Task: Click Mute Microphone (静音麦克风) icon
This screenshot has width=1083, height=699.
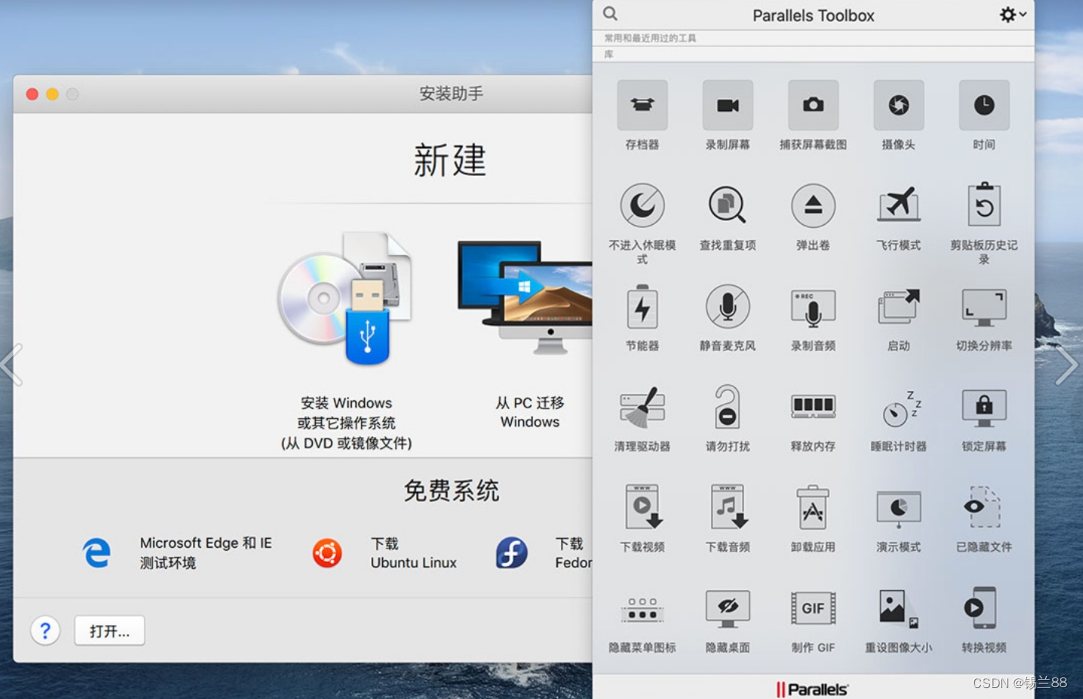Action: 727,307
